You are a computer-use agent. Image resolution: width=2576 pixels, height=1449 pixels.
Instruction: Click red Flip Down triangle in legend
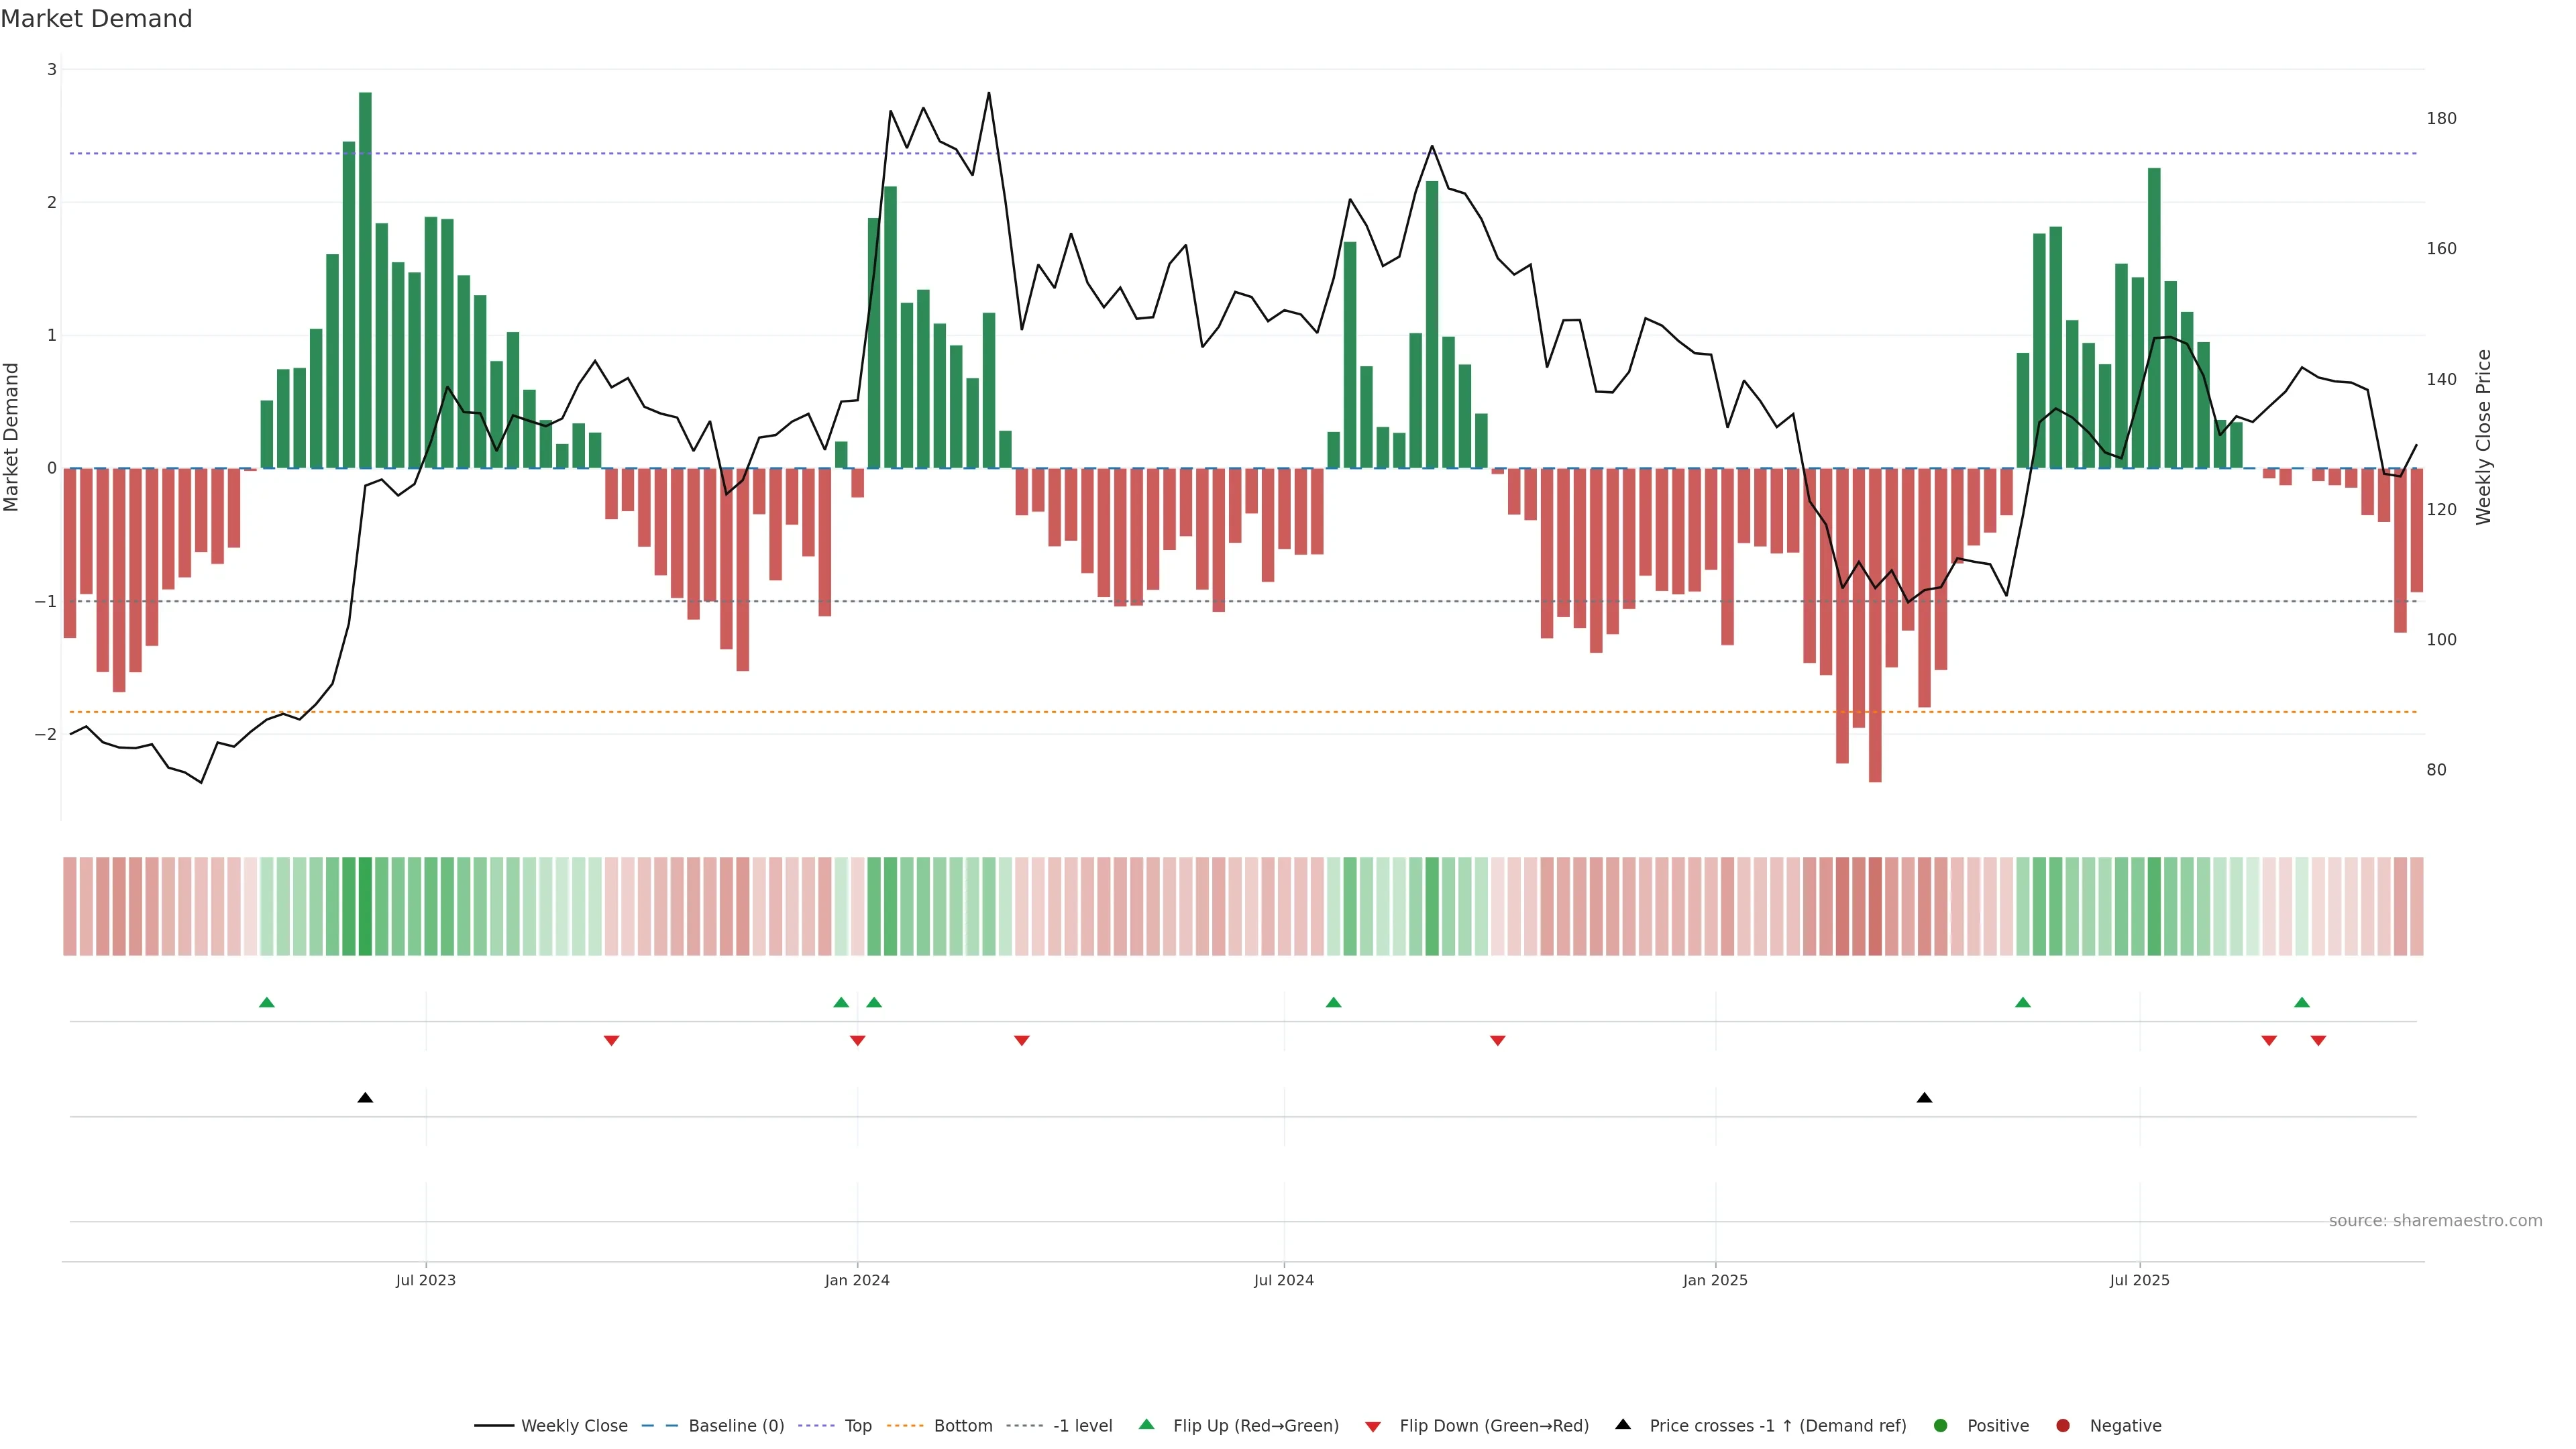coord(1373,1427)
